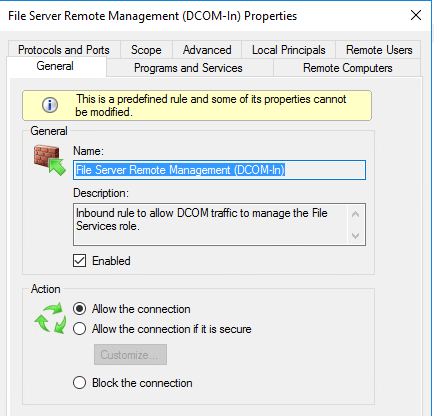Click the description box up scroll arrow

[355, 214]
